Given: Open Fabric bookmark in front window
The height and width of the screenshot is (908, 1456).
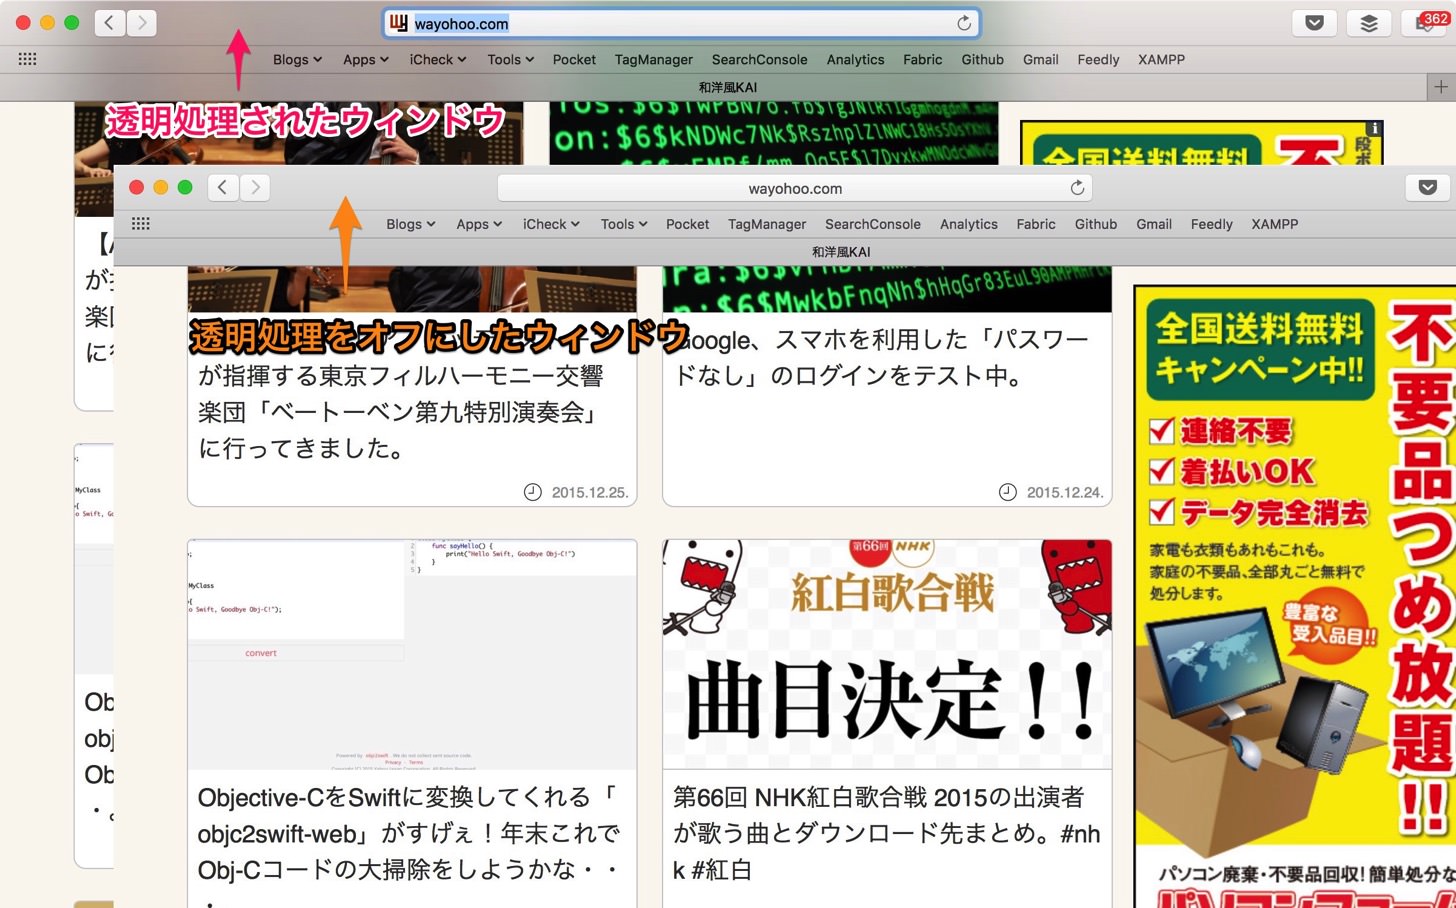Looking at the screenshot, I should pos(1036,224).
